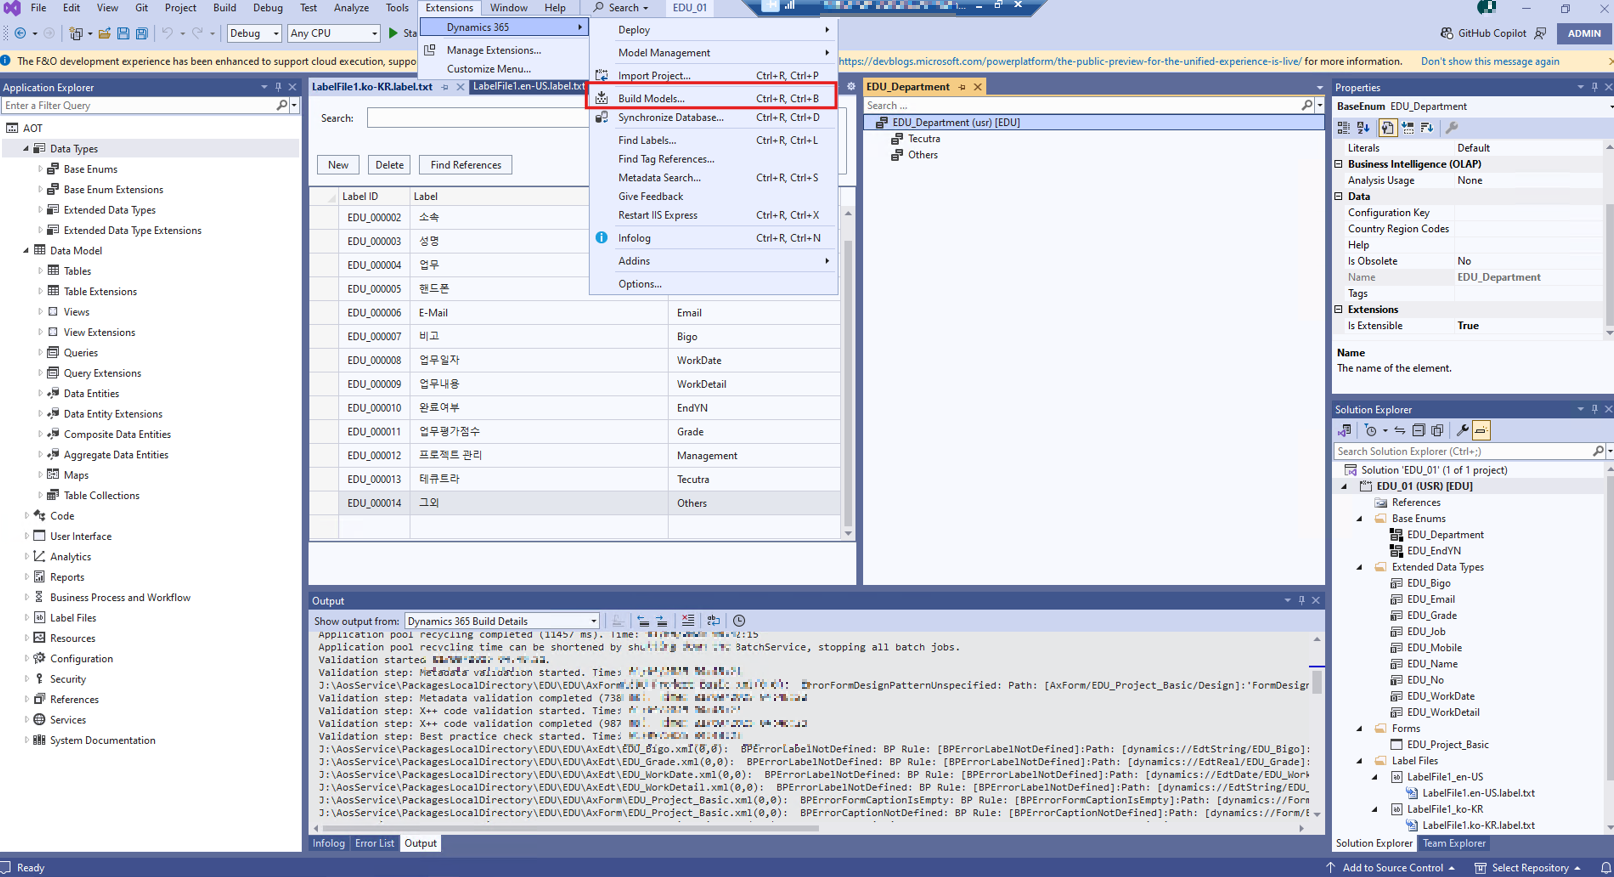Click the label Search text field
The image size is (1614, 877).
pyautogui.click(x=479, y=118)
